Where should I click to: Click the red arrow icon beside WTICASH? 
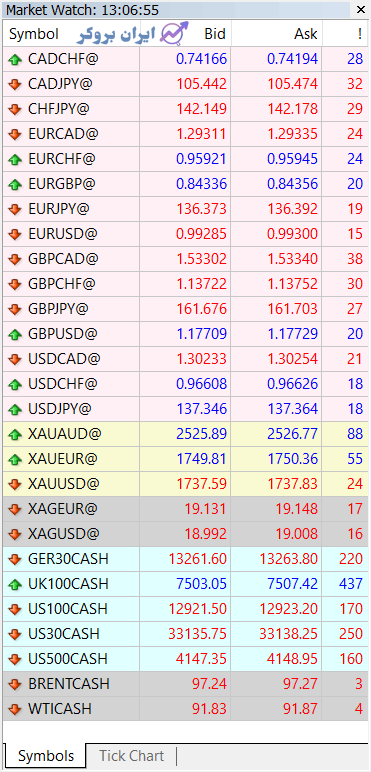point(15,709)
